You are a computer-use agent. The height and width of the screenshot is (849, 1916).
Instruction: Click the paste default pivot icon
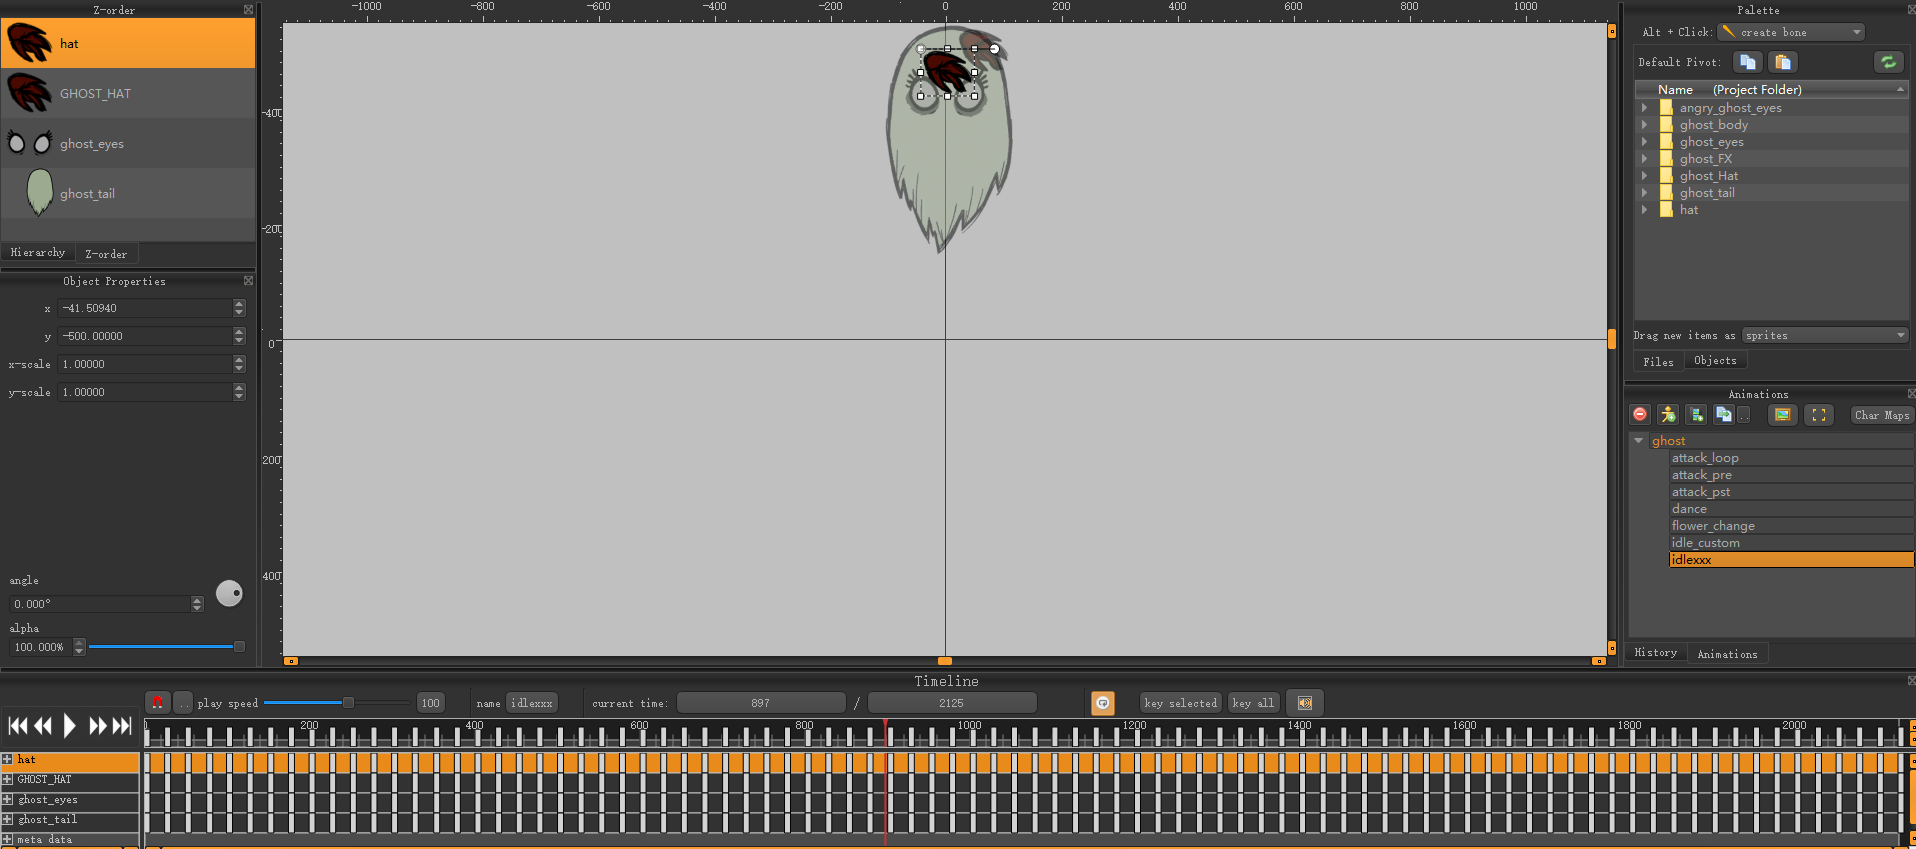click(x=1782, y=62)
